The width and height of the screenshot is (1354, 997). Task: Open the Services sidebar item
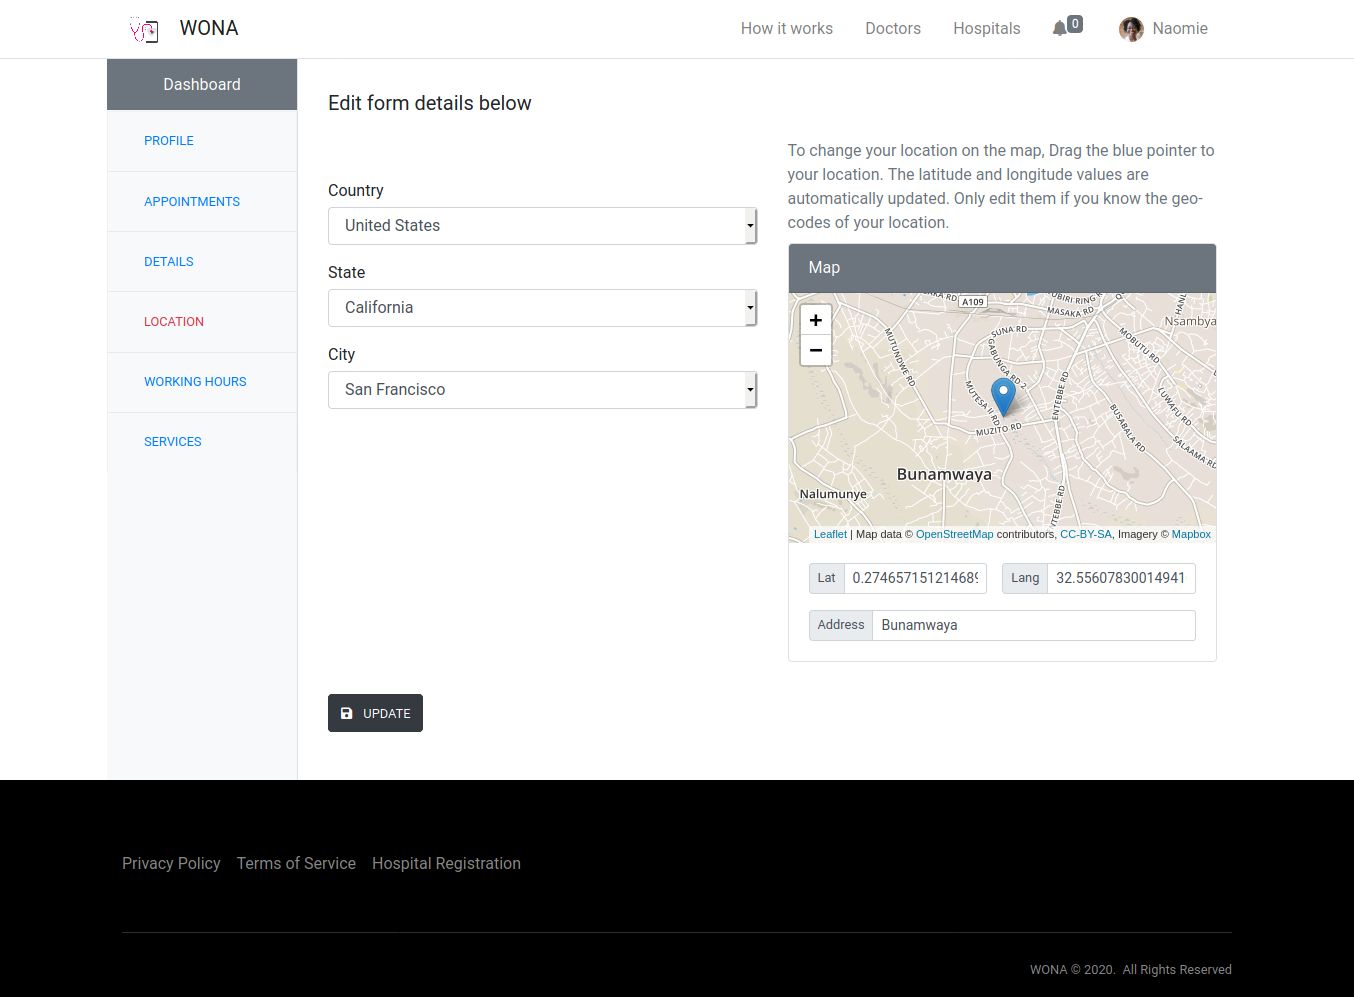pos(173,442)
